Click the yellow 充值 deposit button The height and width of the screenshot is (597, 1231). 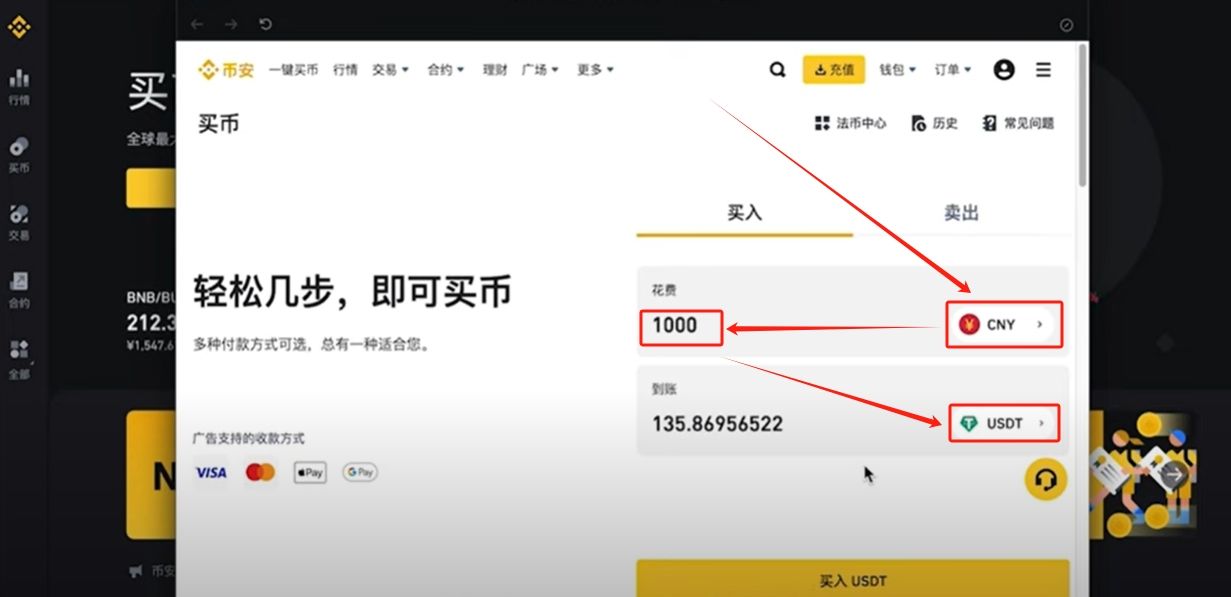pos(834,70)
